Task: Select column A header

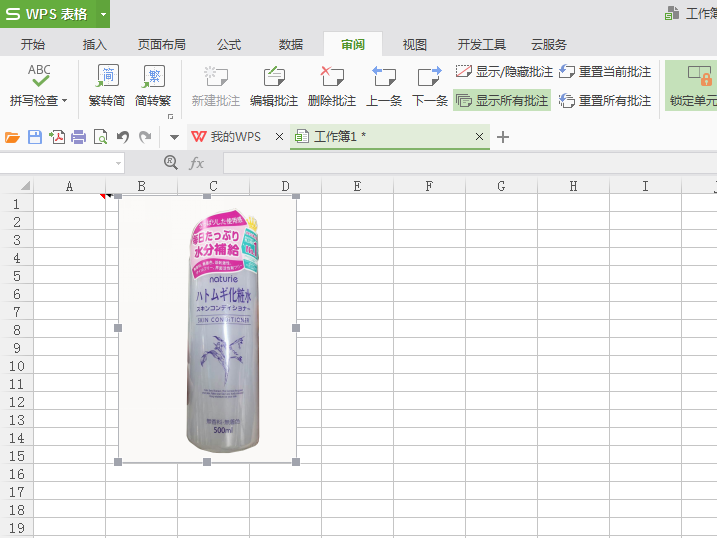Action: pos(70,186)
